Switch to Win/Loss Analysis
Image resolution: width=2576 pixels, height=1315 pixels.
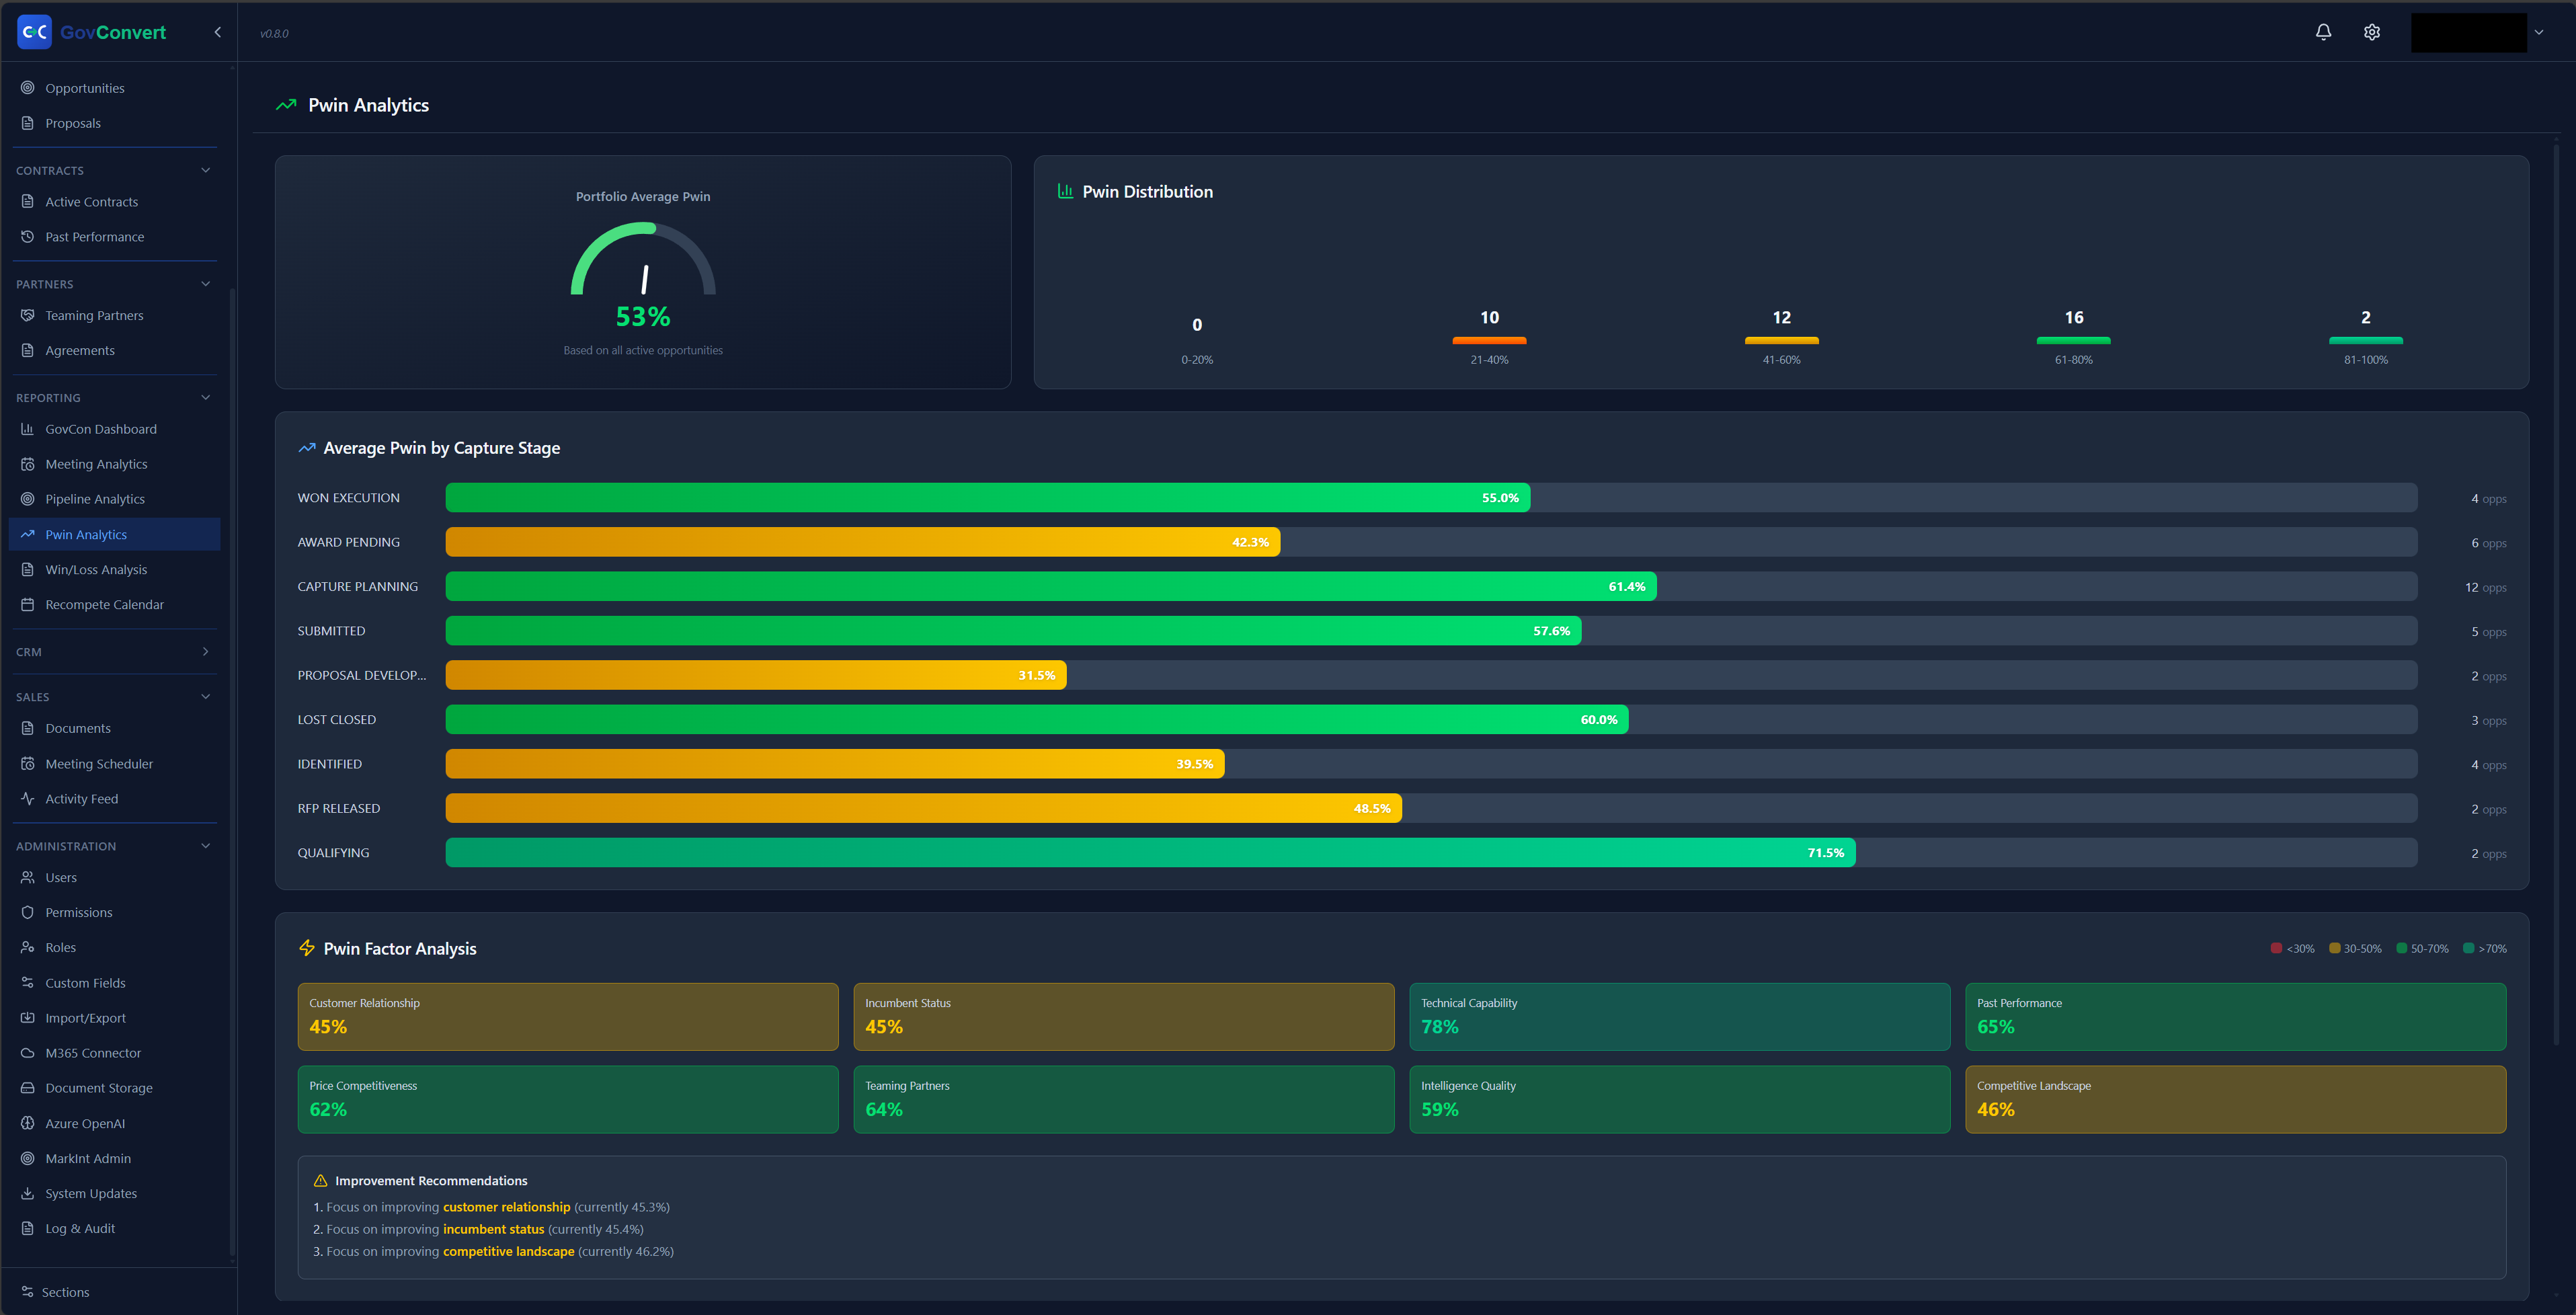click(96, 569)
